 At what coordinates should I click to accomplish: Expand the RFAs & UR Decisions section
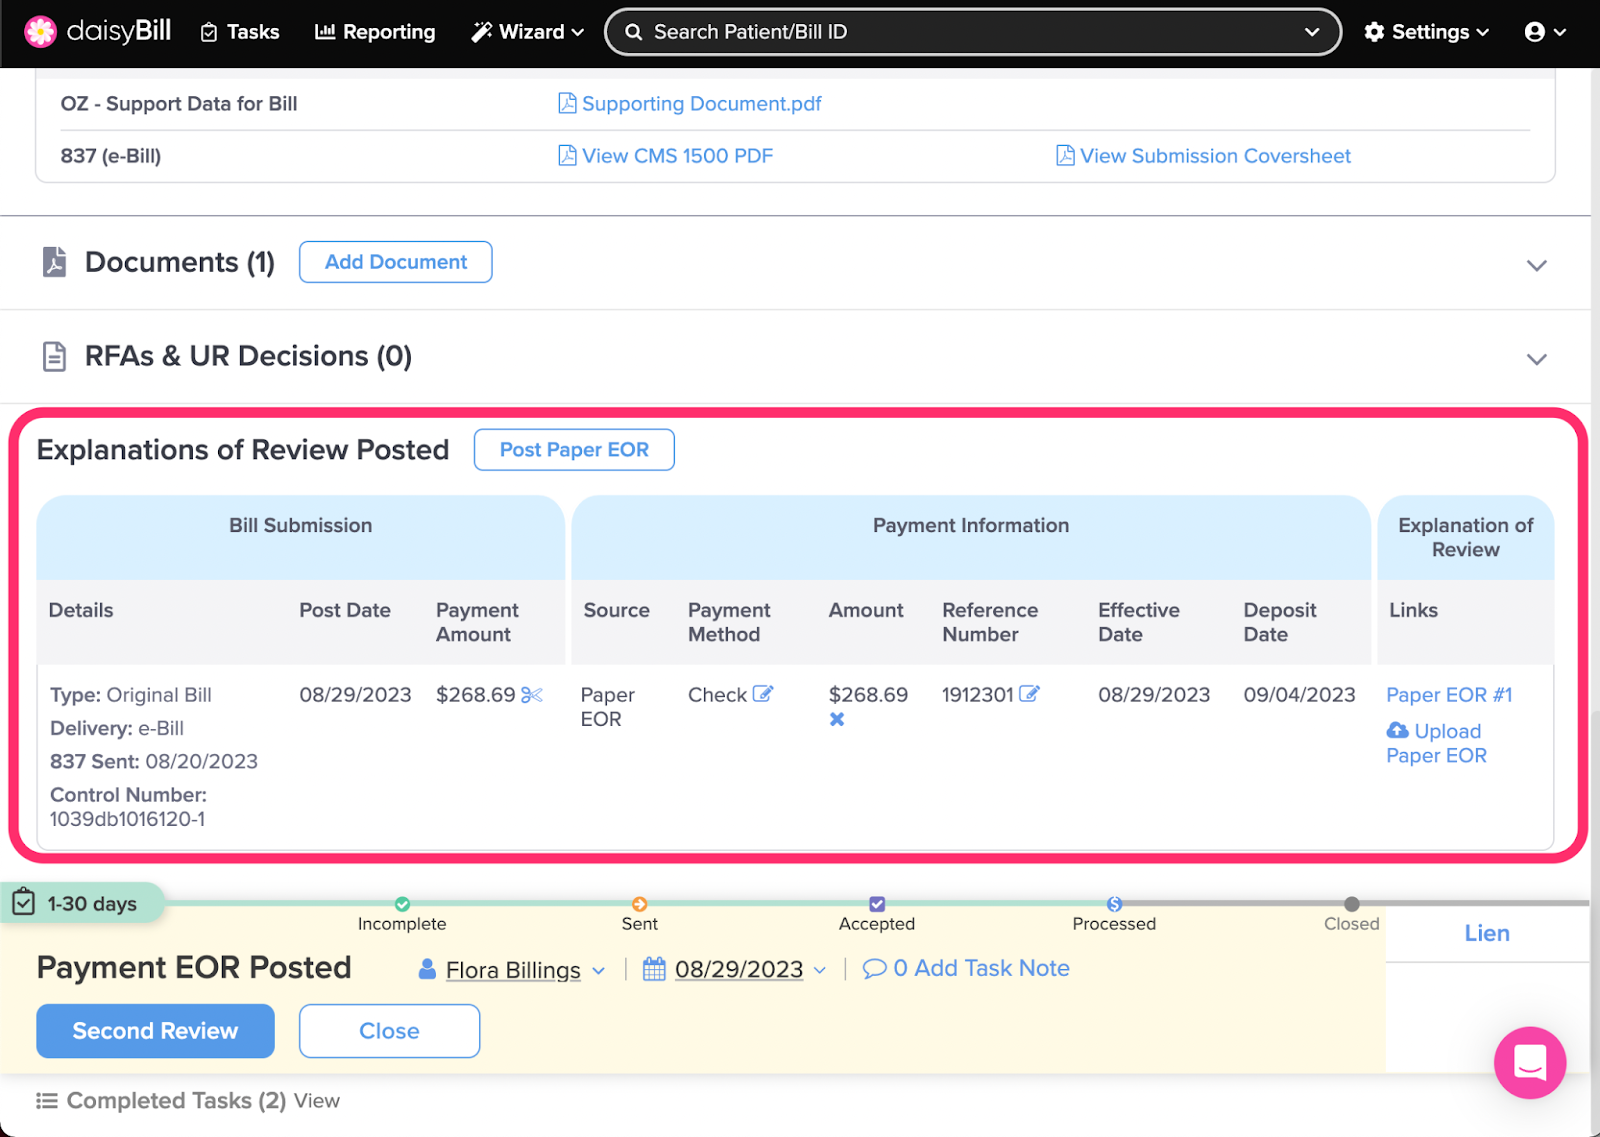coord(1536,359)
